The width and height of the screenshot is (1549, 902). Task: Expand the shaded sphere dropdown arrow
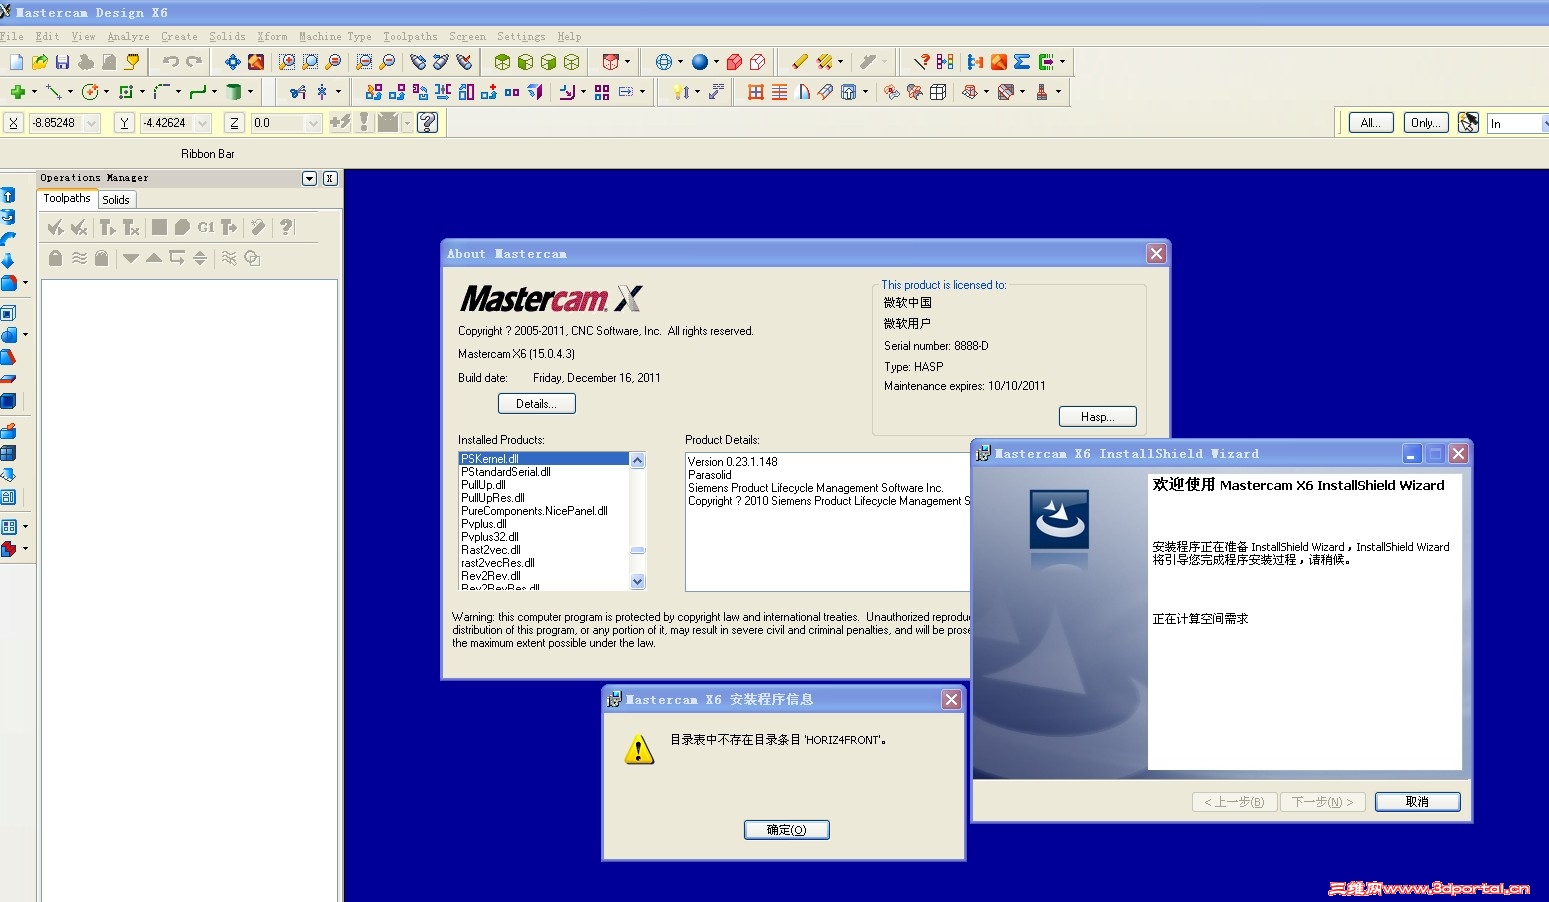(x=716, y=62)
